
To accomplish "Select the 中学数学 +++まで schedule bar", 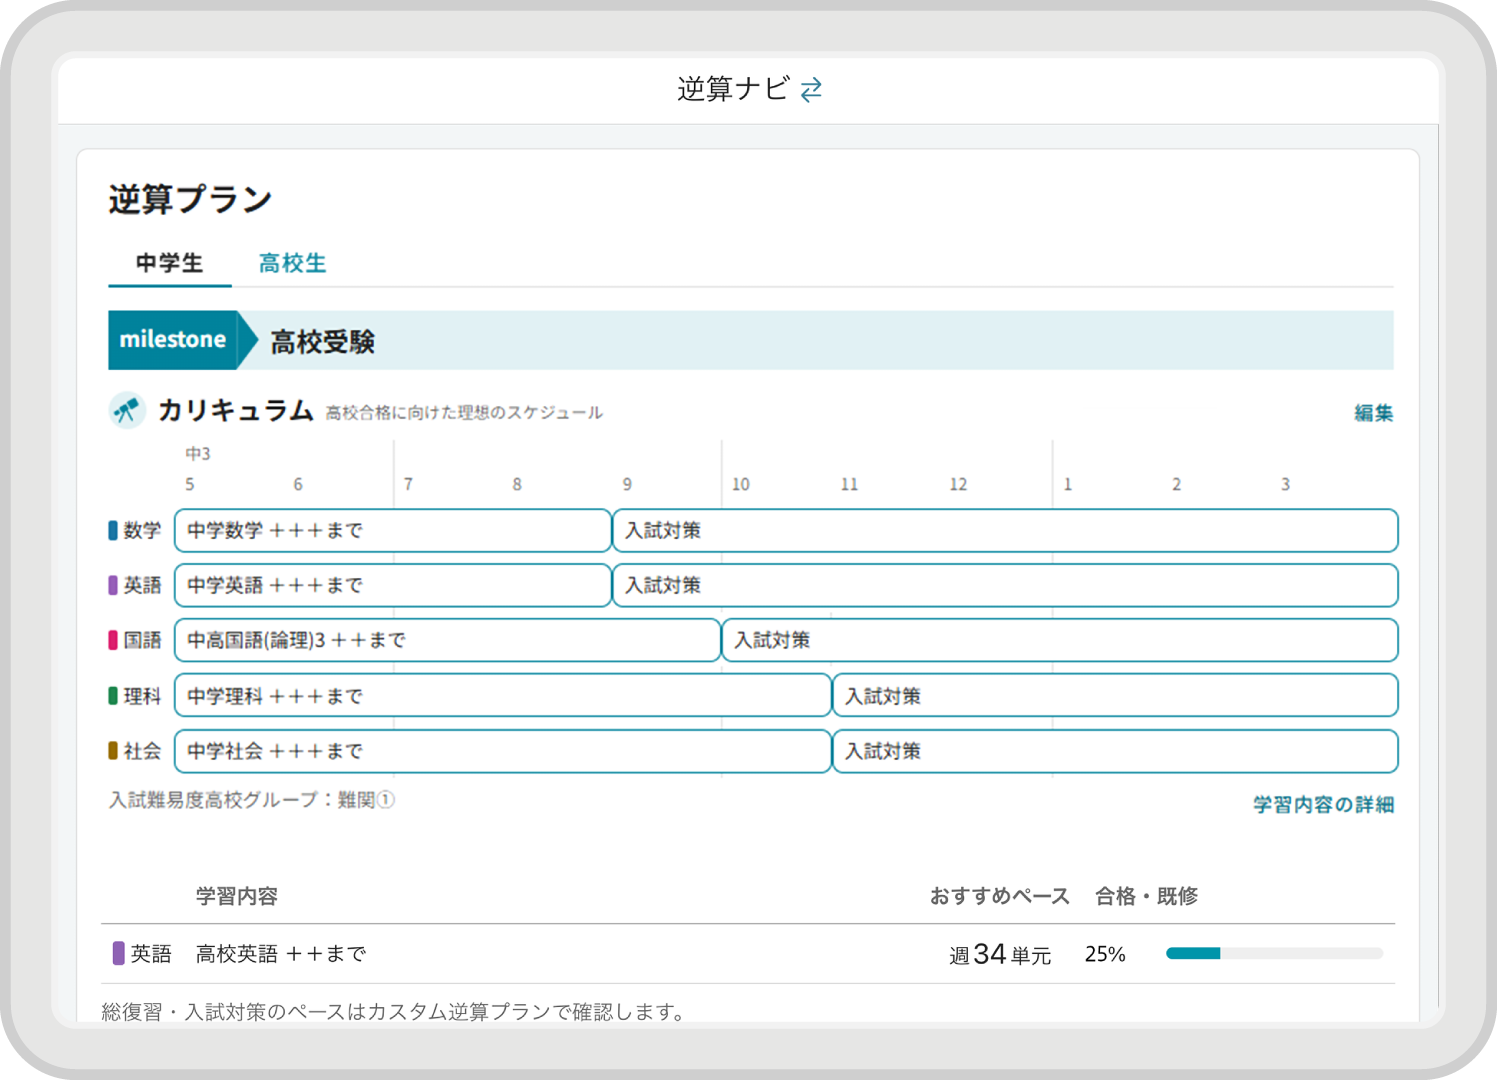I will (392, 530).
